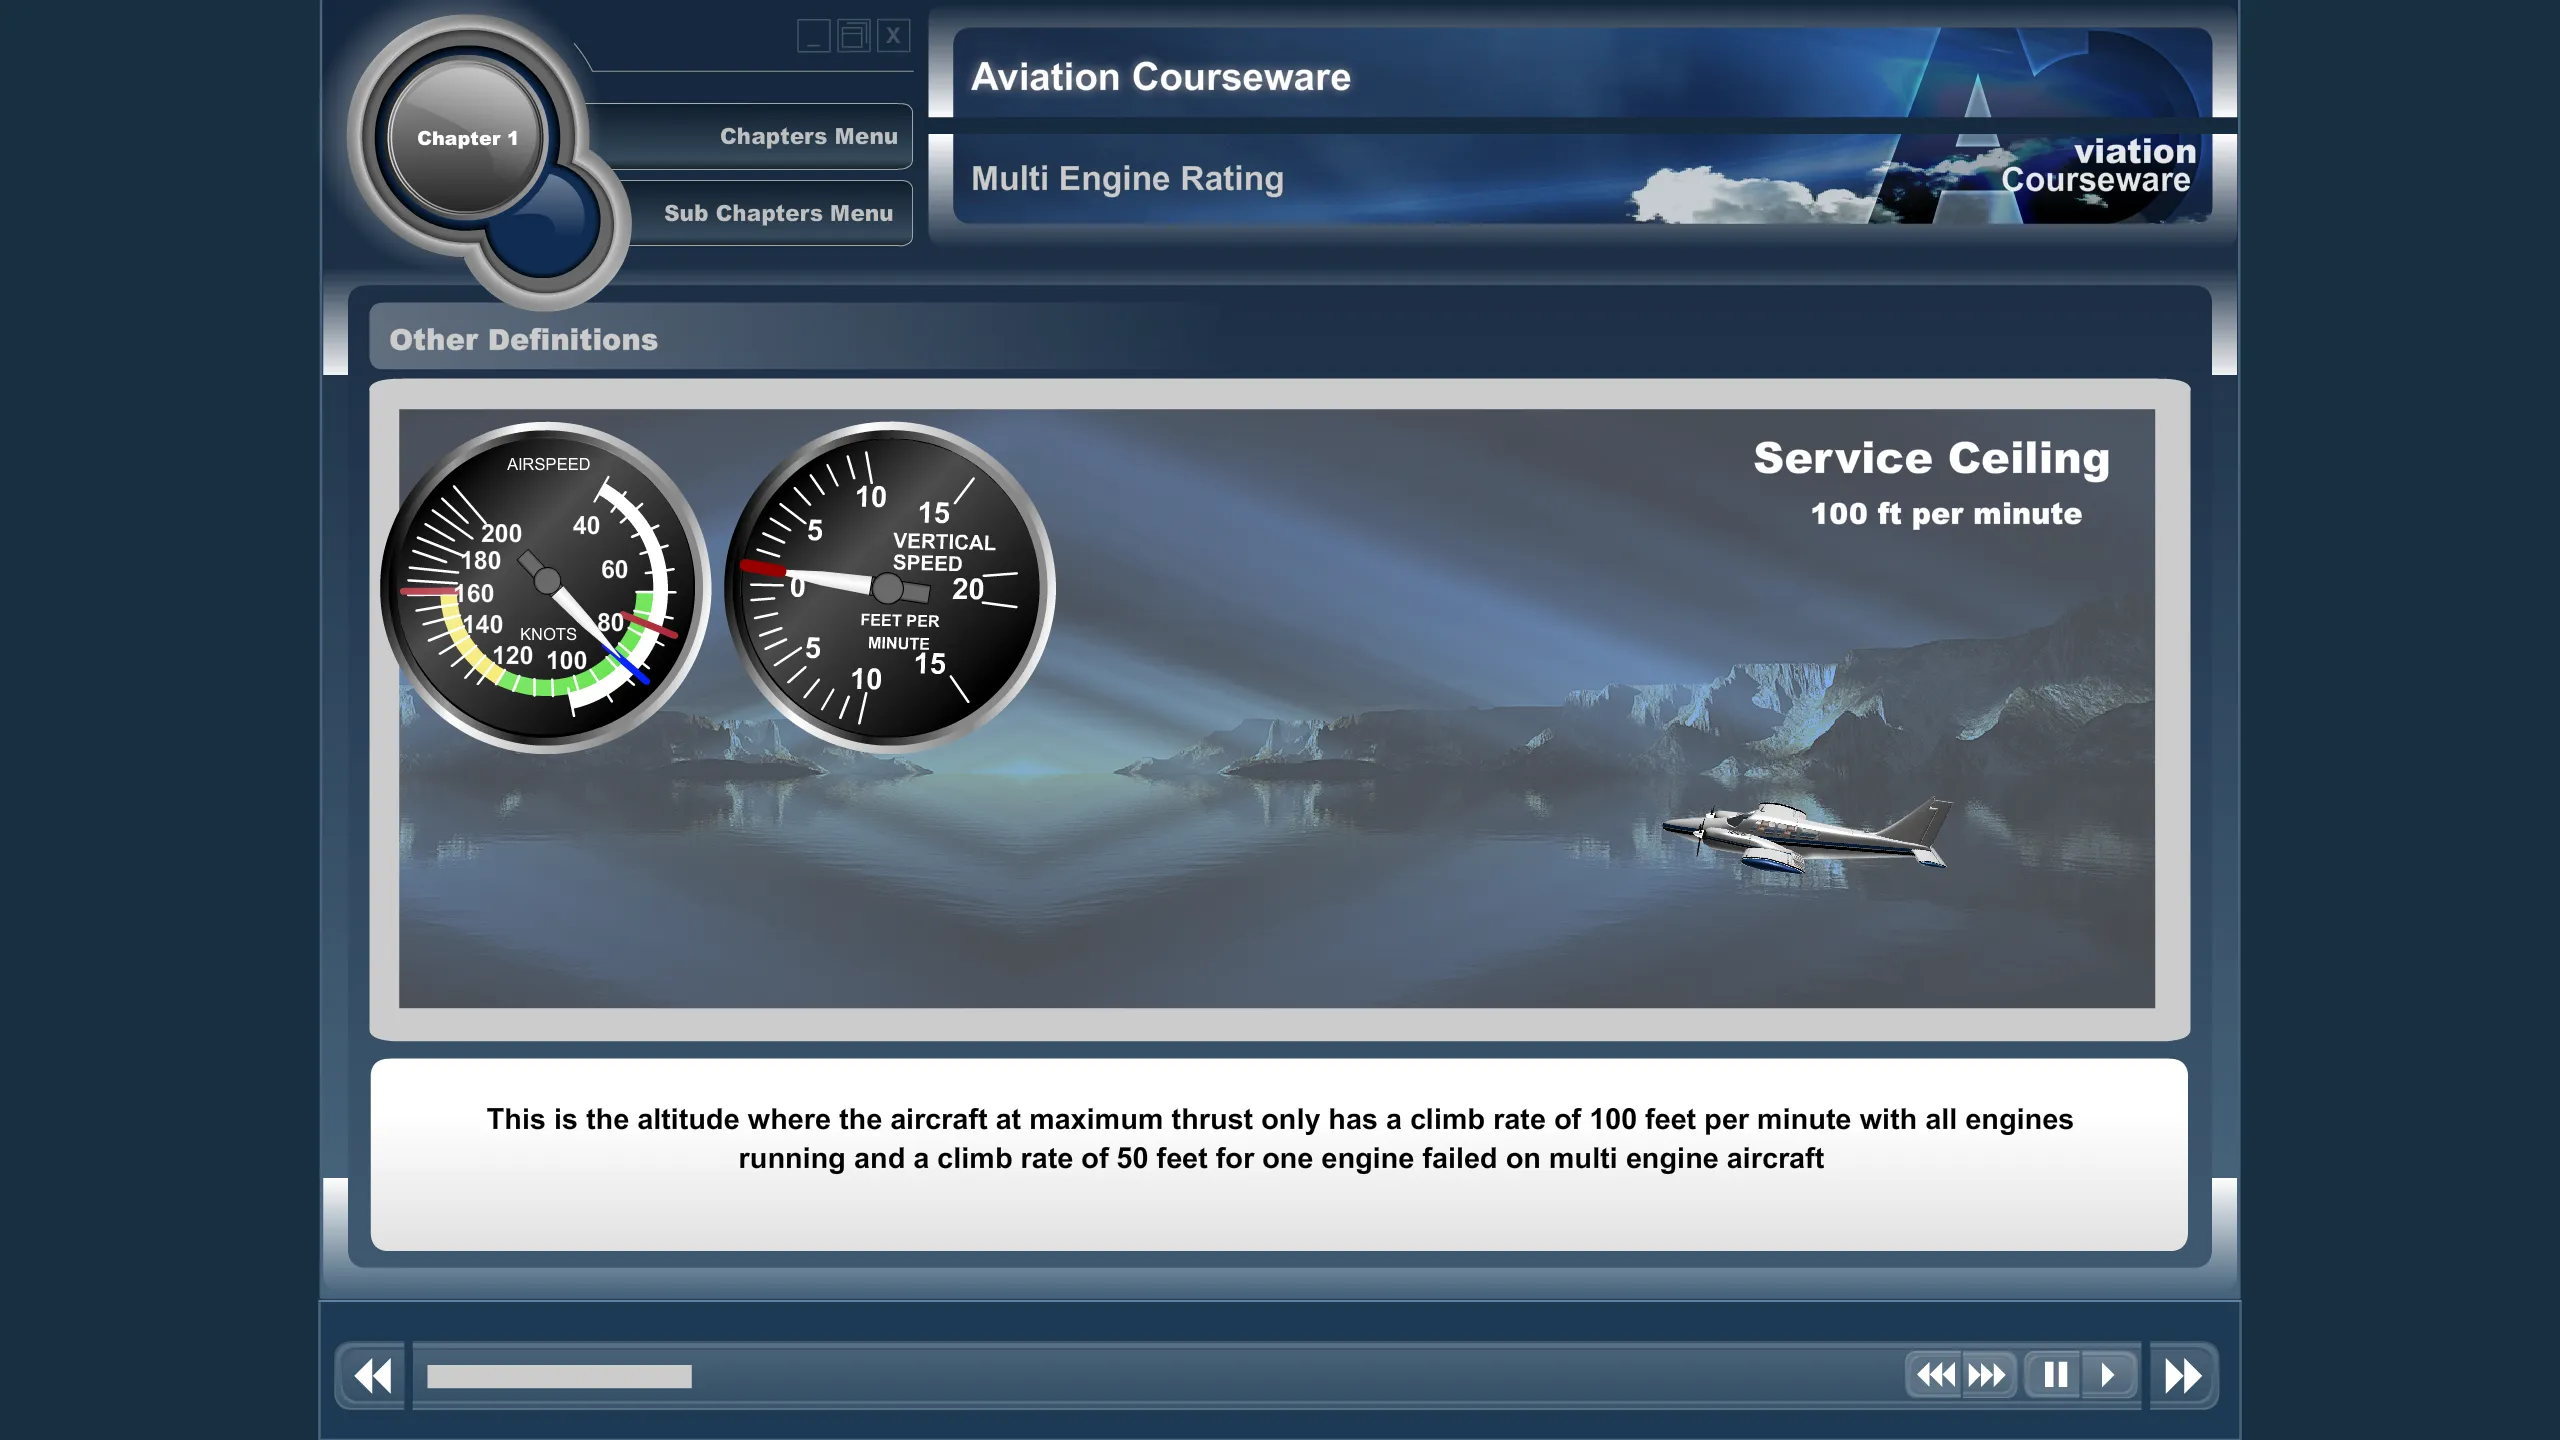The width and height of the screenshot is (2560, 1440).
Task: Click the playback progress bar
Action: [560, 1373]
